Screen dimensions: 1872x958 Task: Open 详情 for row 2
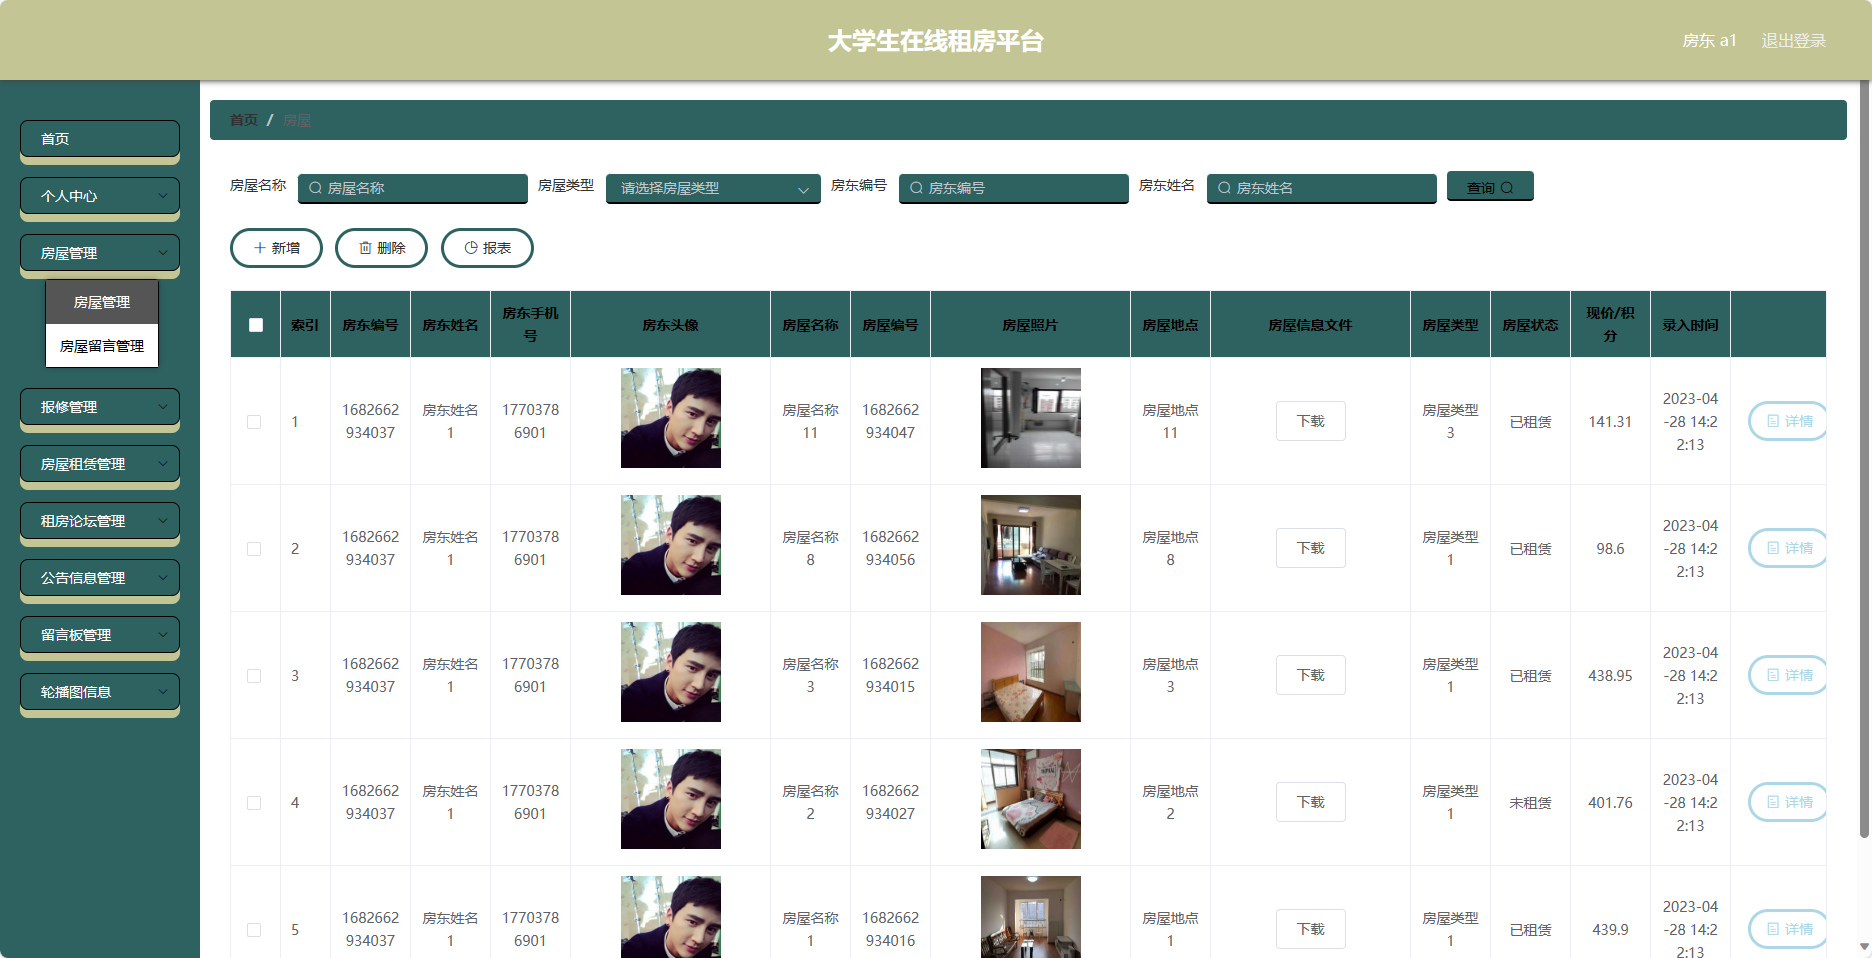coord(1787,548)
